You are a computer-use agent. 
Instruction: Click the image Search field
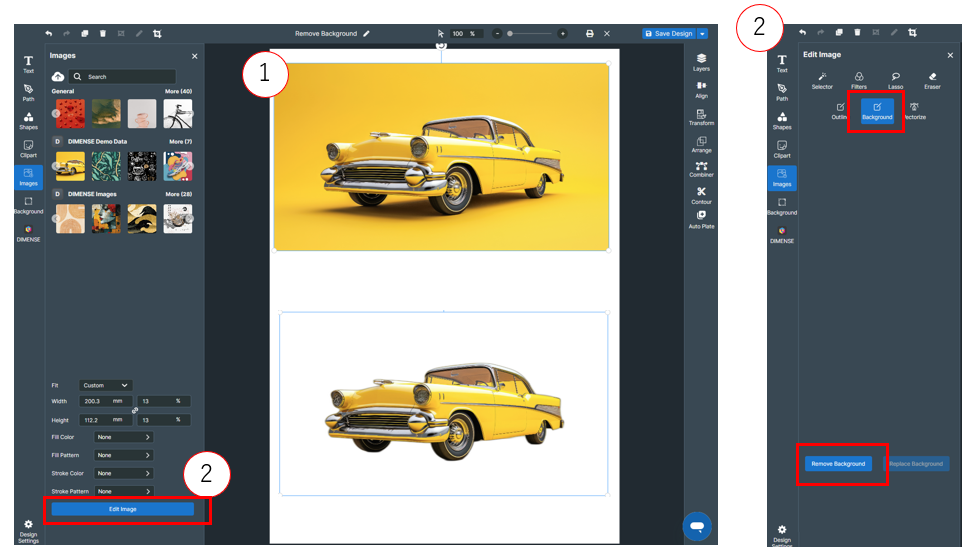click(125, 77)
